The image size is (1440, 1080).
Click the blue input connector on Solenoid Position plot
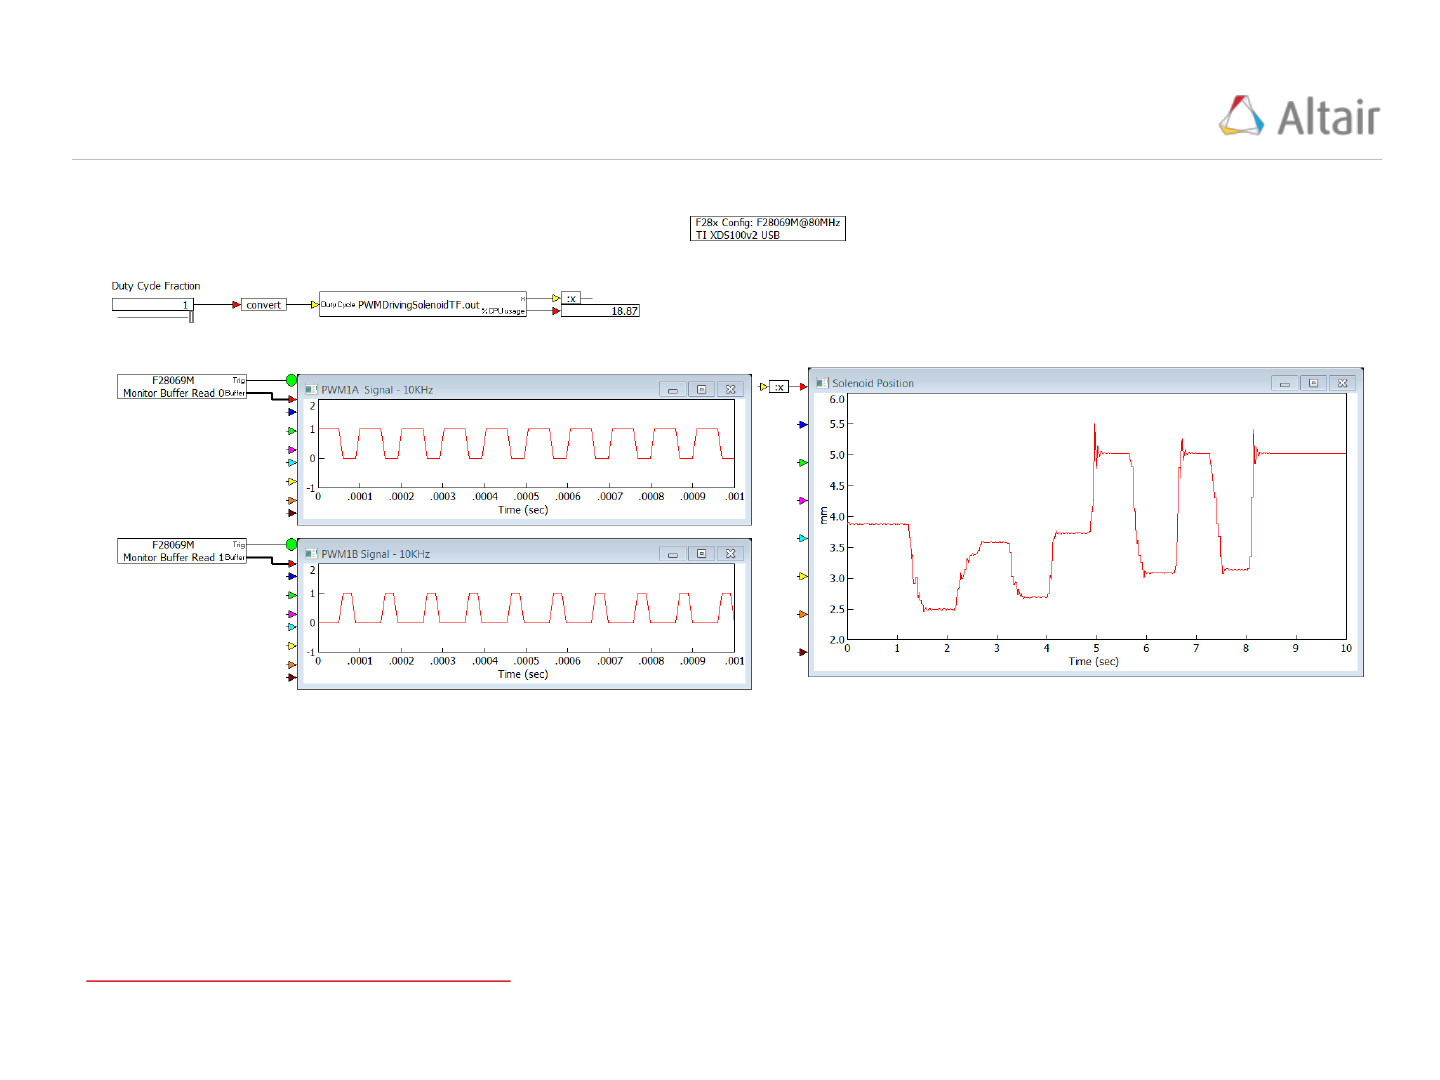click(802, 425)
